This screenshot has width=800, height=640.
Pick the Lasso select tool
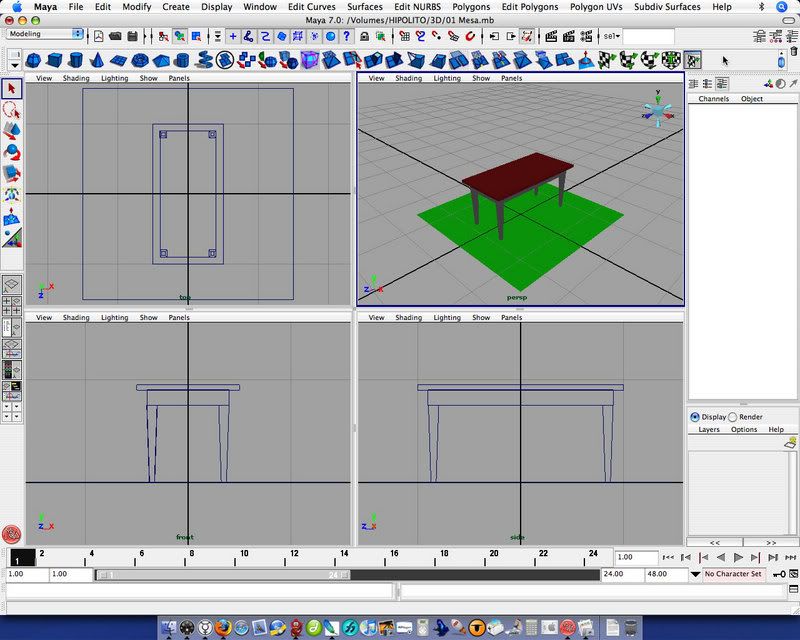coord(12,110)
